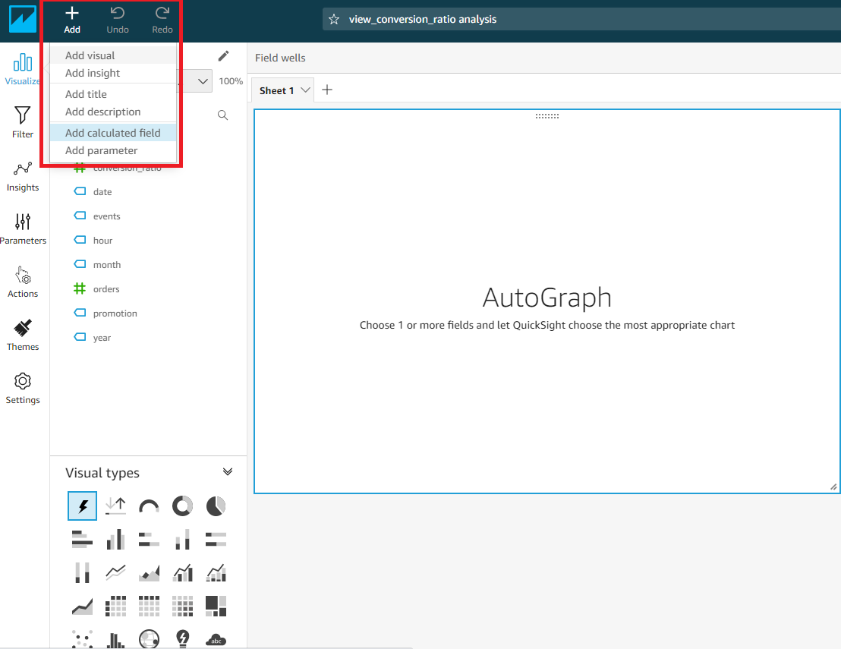Switch to the Sheet 1 tab
Image resolution: width=841 pixels, height=649 pixels.
click(277, 91)
